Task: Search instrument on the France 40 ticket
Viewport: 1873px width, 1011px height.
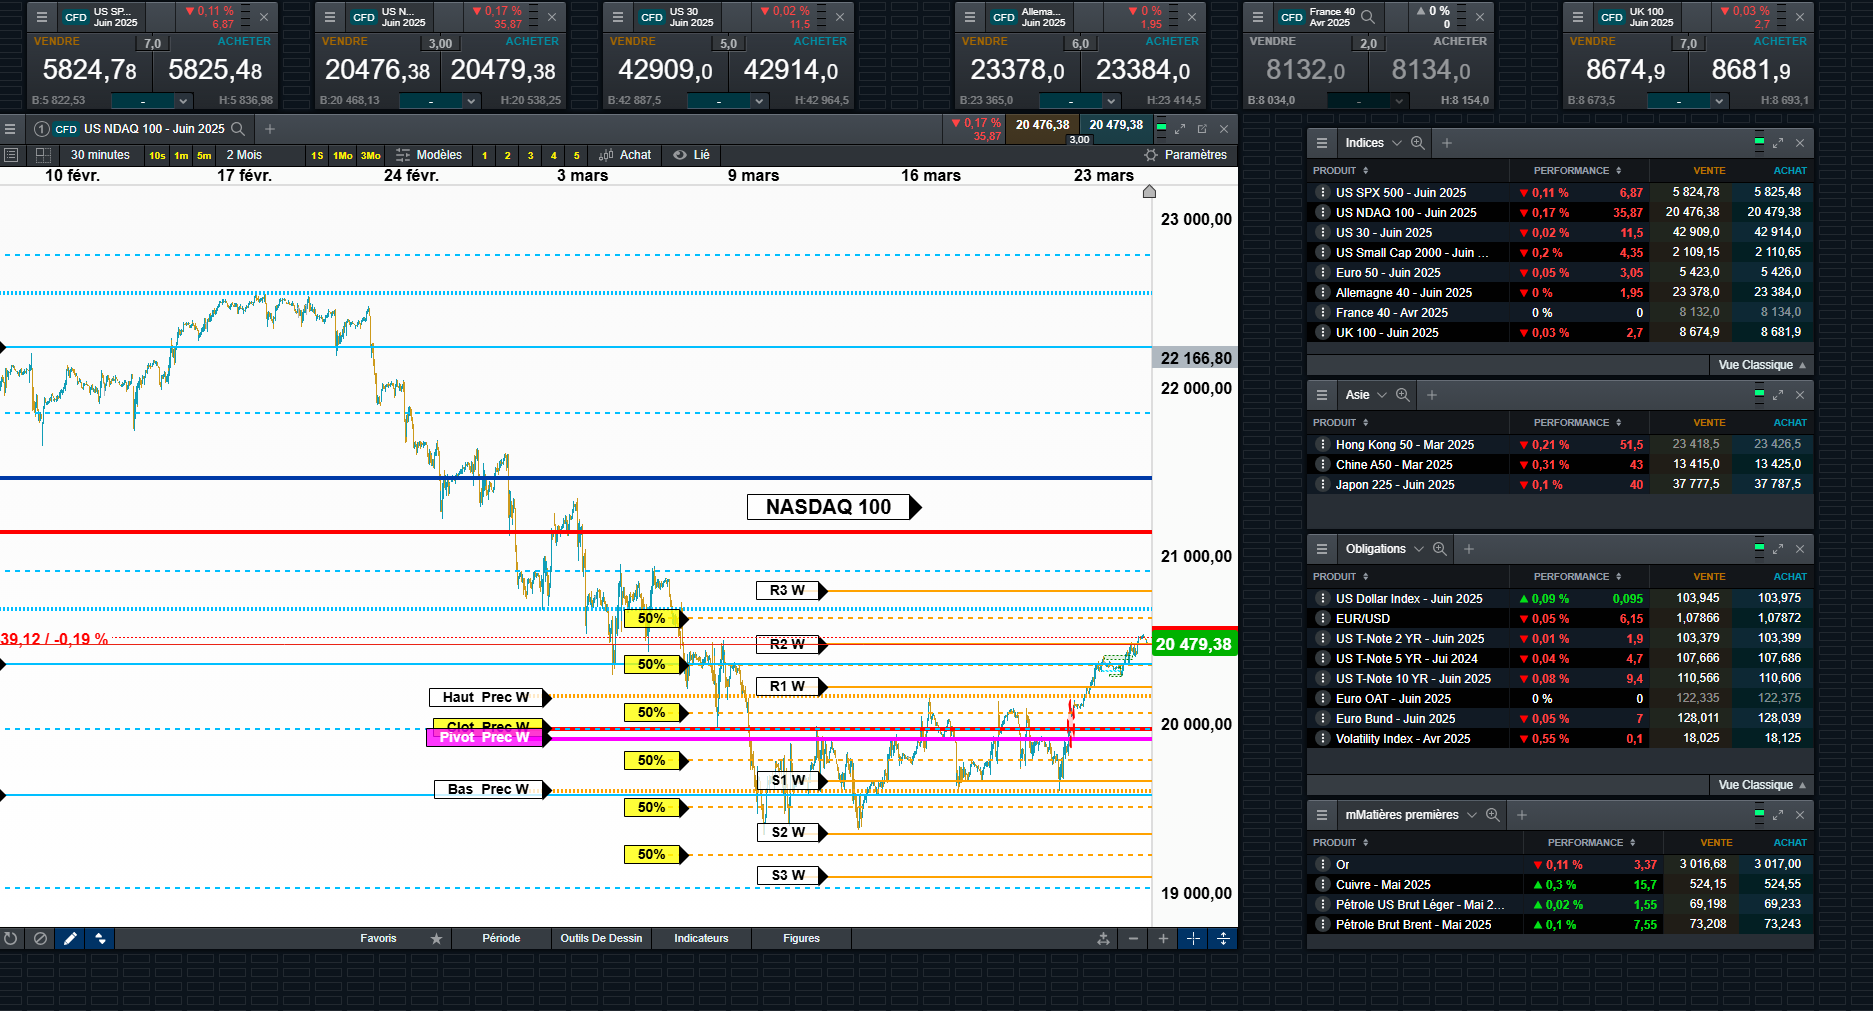Action: click(x=1368, y=17)
